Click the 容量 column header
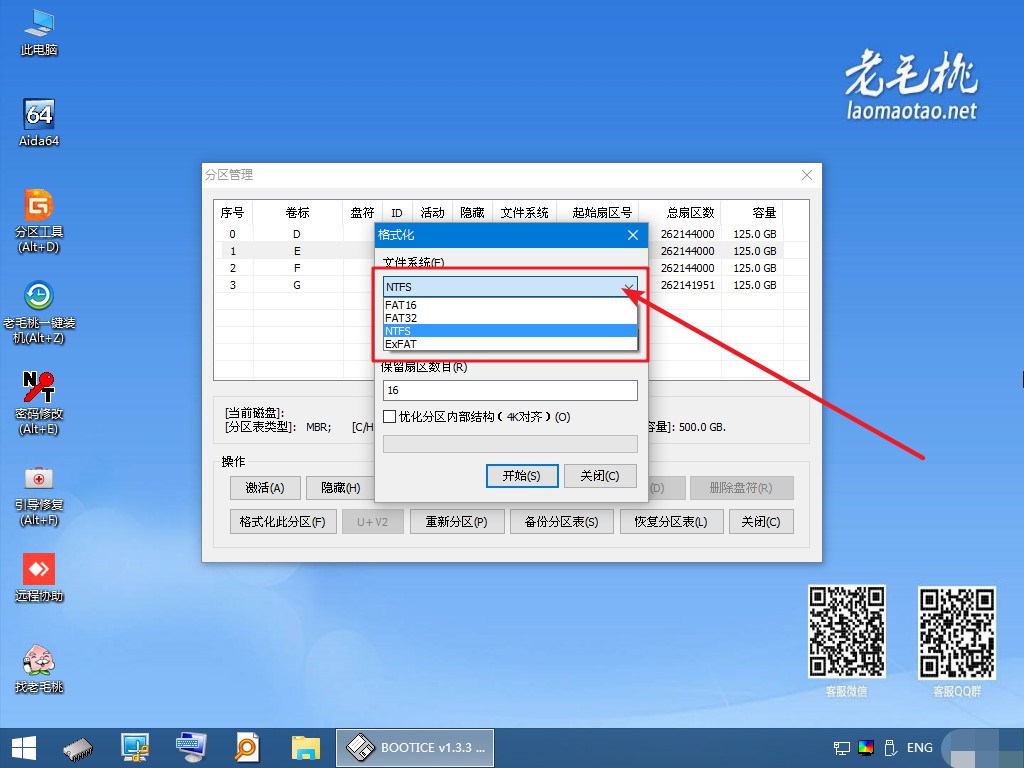 tap(752, 213)
